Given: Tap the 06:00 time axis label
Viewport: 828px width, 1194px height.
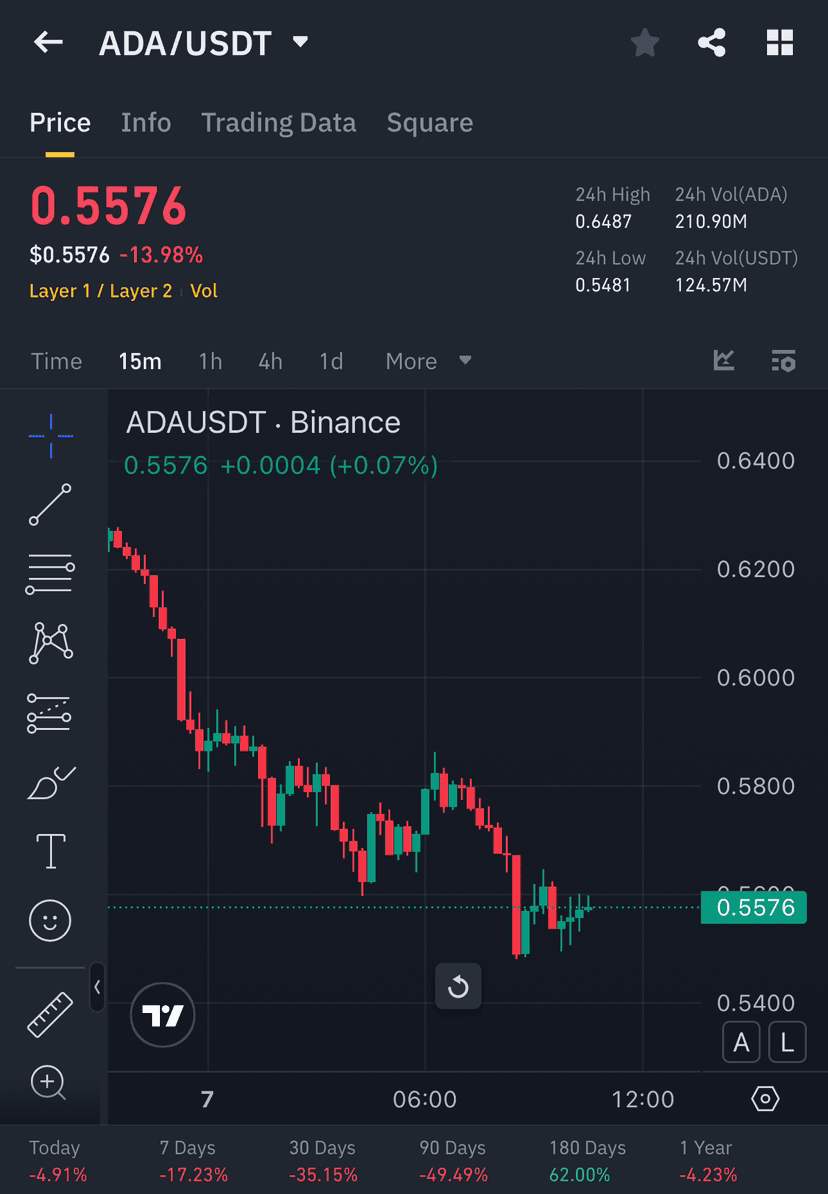Looking at the screenshot, I should click(x=424, y=1100).
